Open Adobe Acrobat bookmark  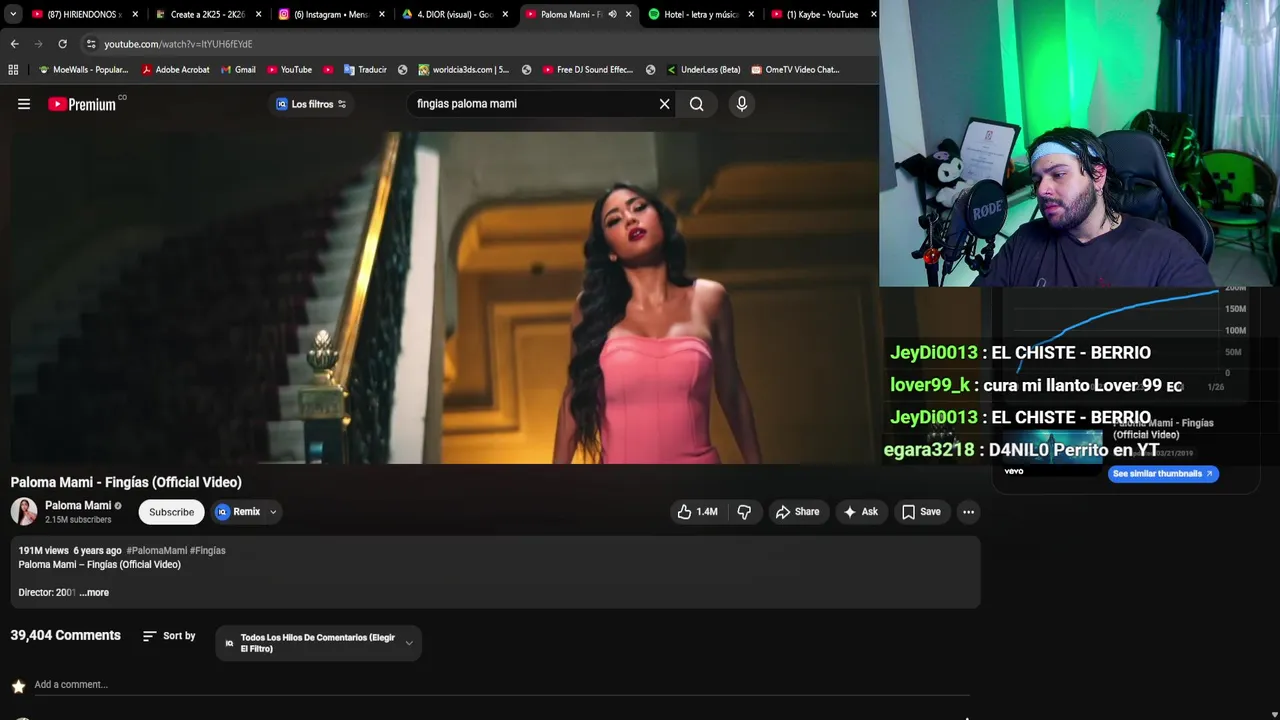176,70
